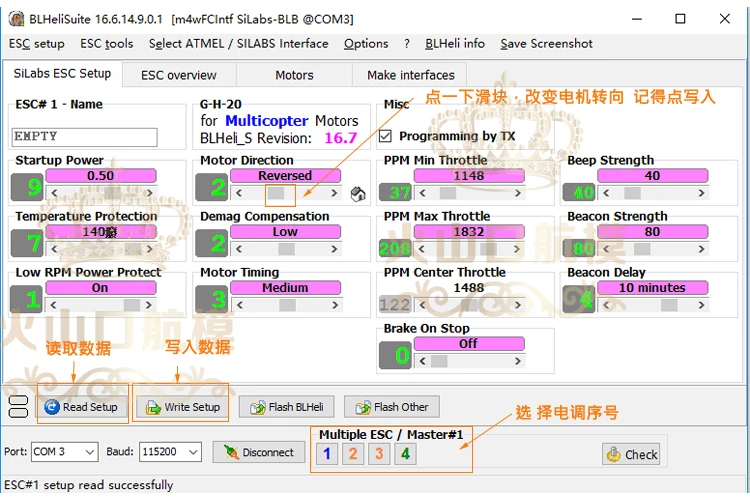
Task: Click the "16.7" BLHeli_S revision number
Action: (341, 138)
